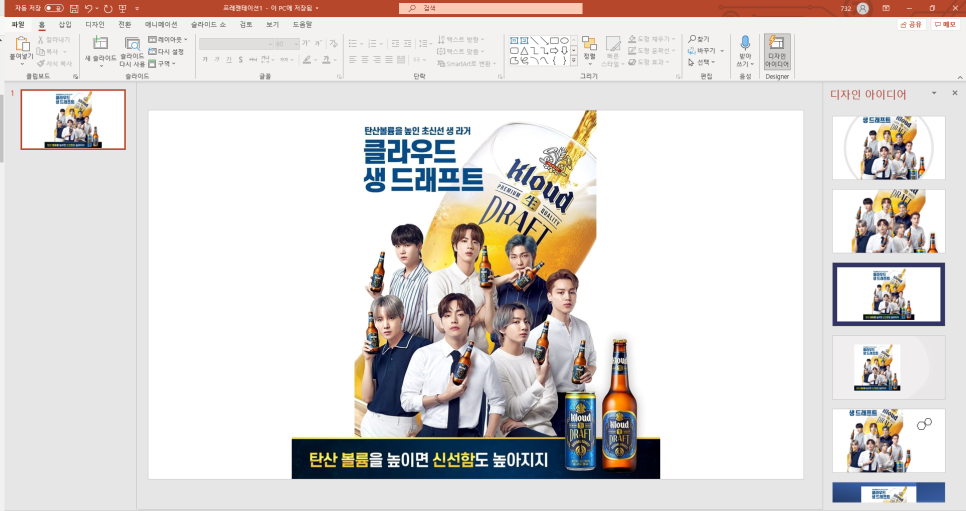Click the Undo arrow icon
This screenshot has height=511, width=966.
pyautogui.click(x=89, y=9)
